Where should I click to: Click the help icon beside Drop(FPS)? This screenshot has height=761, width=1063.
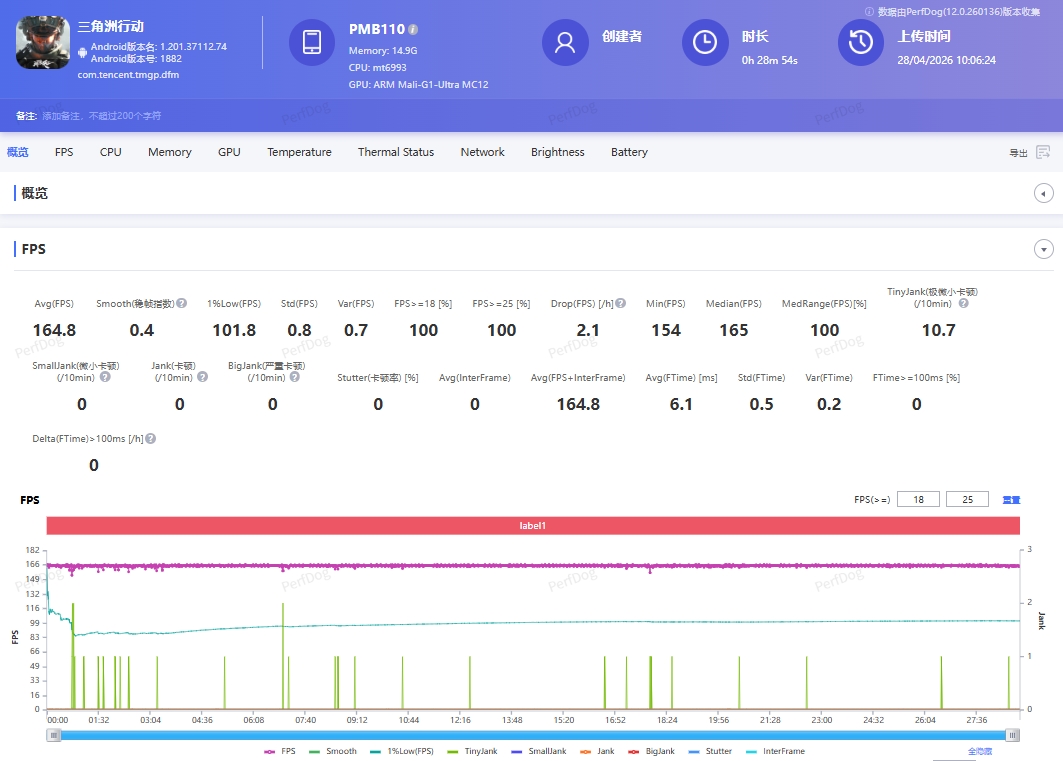pyautogui.click(x=621, y=304)
